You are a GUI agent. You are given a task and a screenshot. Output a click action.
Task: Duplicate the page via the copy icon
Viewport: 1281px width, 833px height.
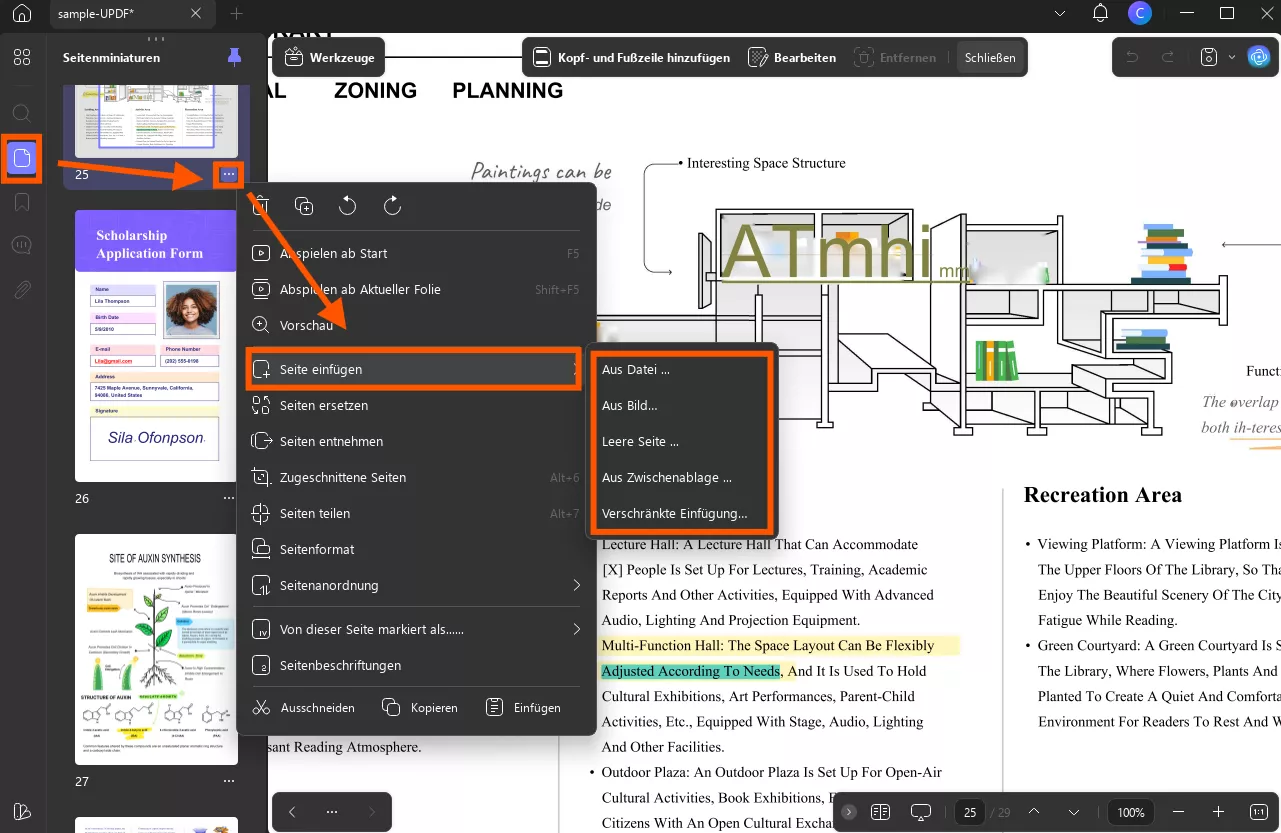(304, 206)
